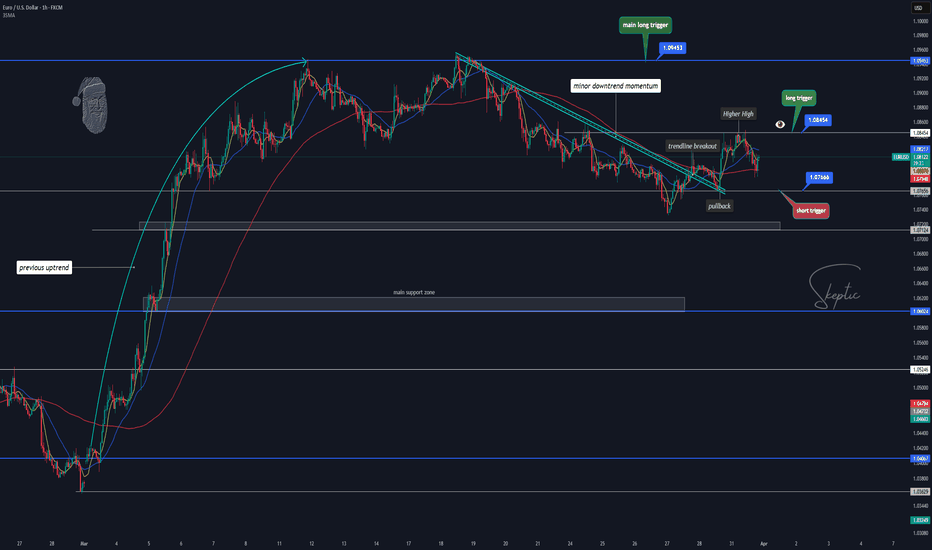This screenshot has width=932, height=550.
Task: Click the 1.07124 price axis label
Action: 920,230
